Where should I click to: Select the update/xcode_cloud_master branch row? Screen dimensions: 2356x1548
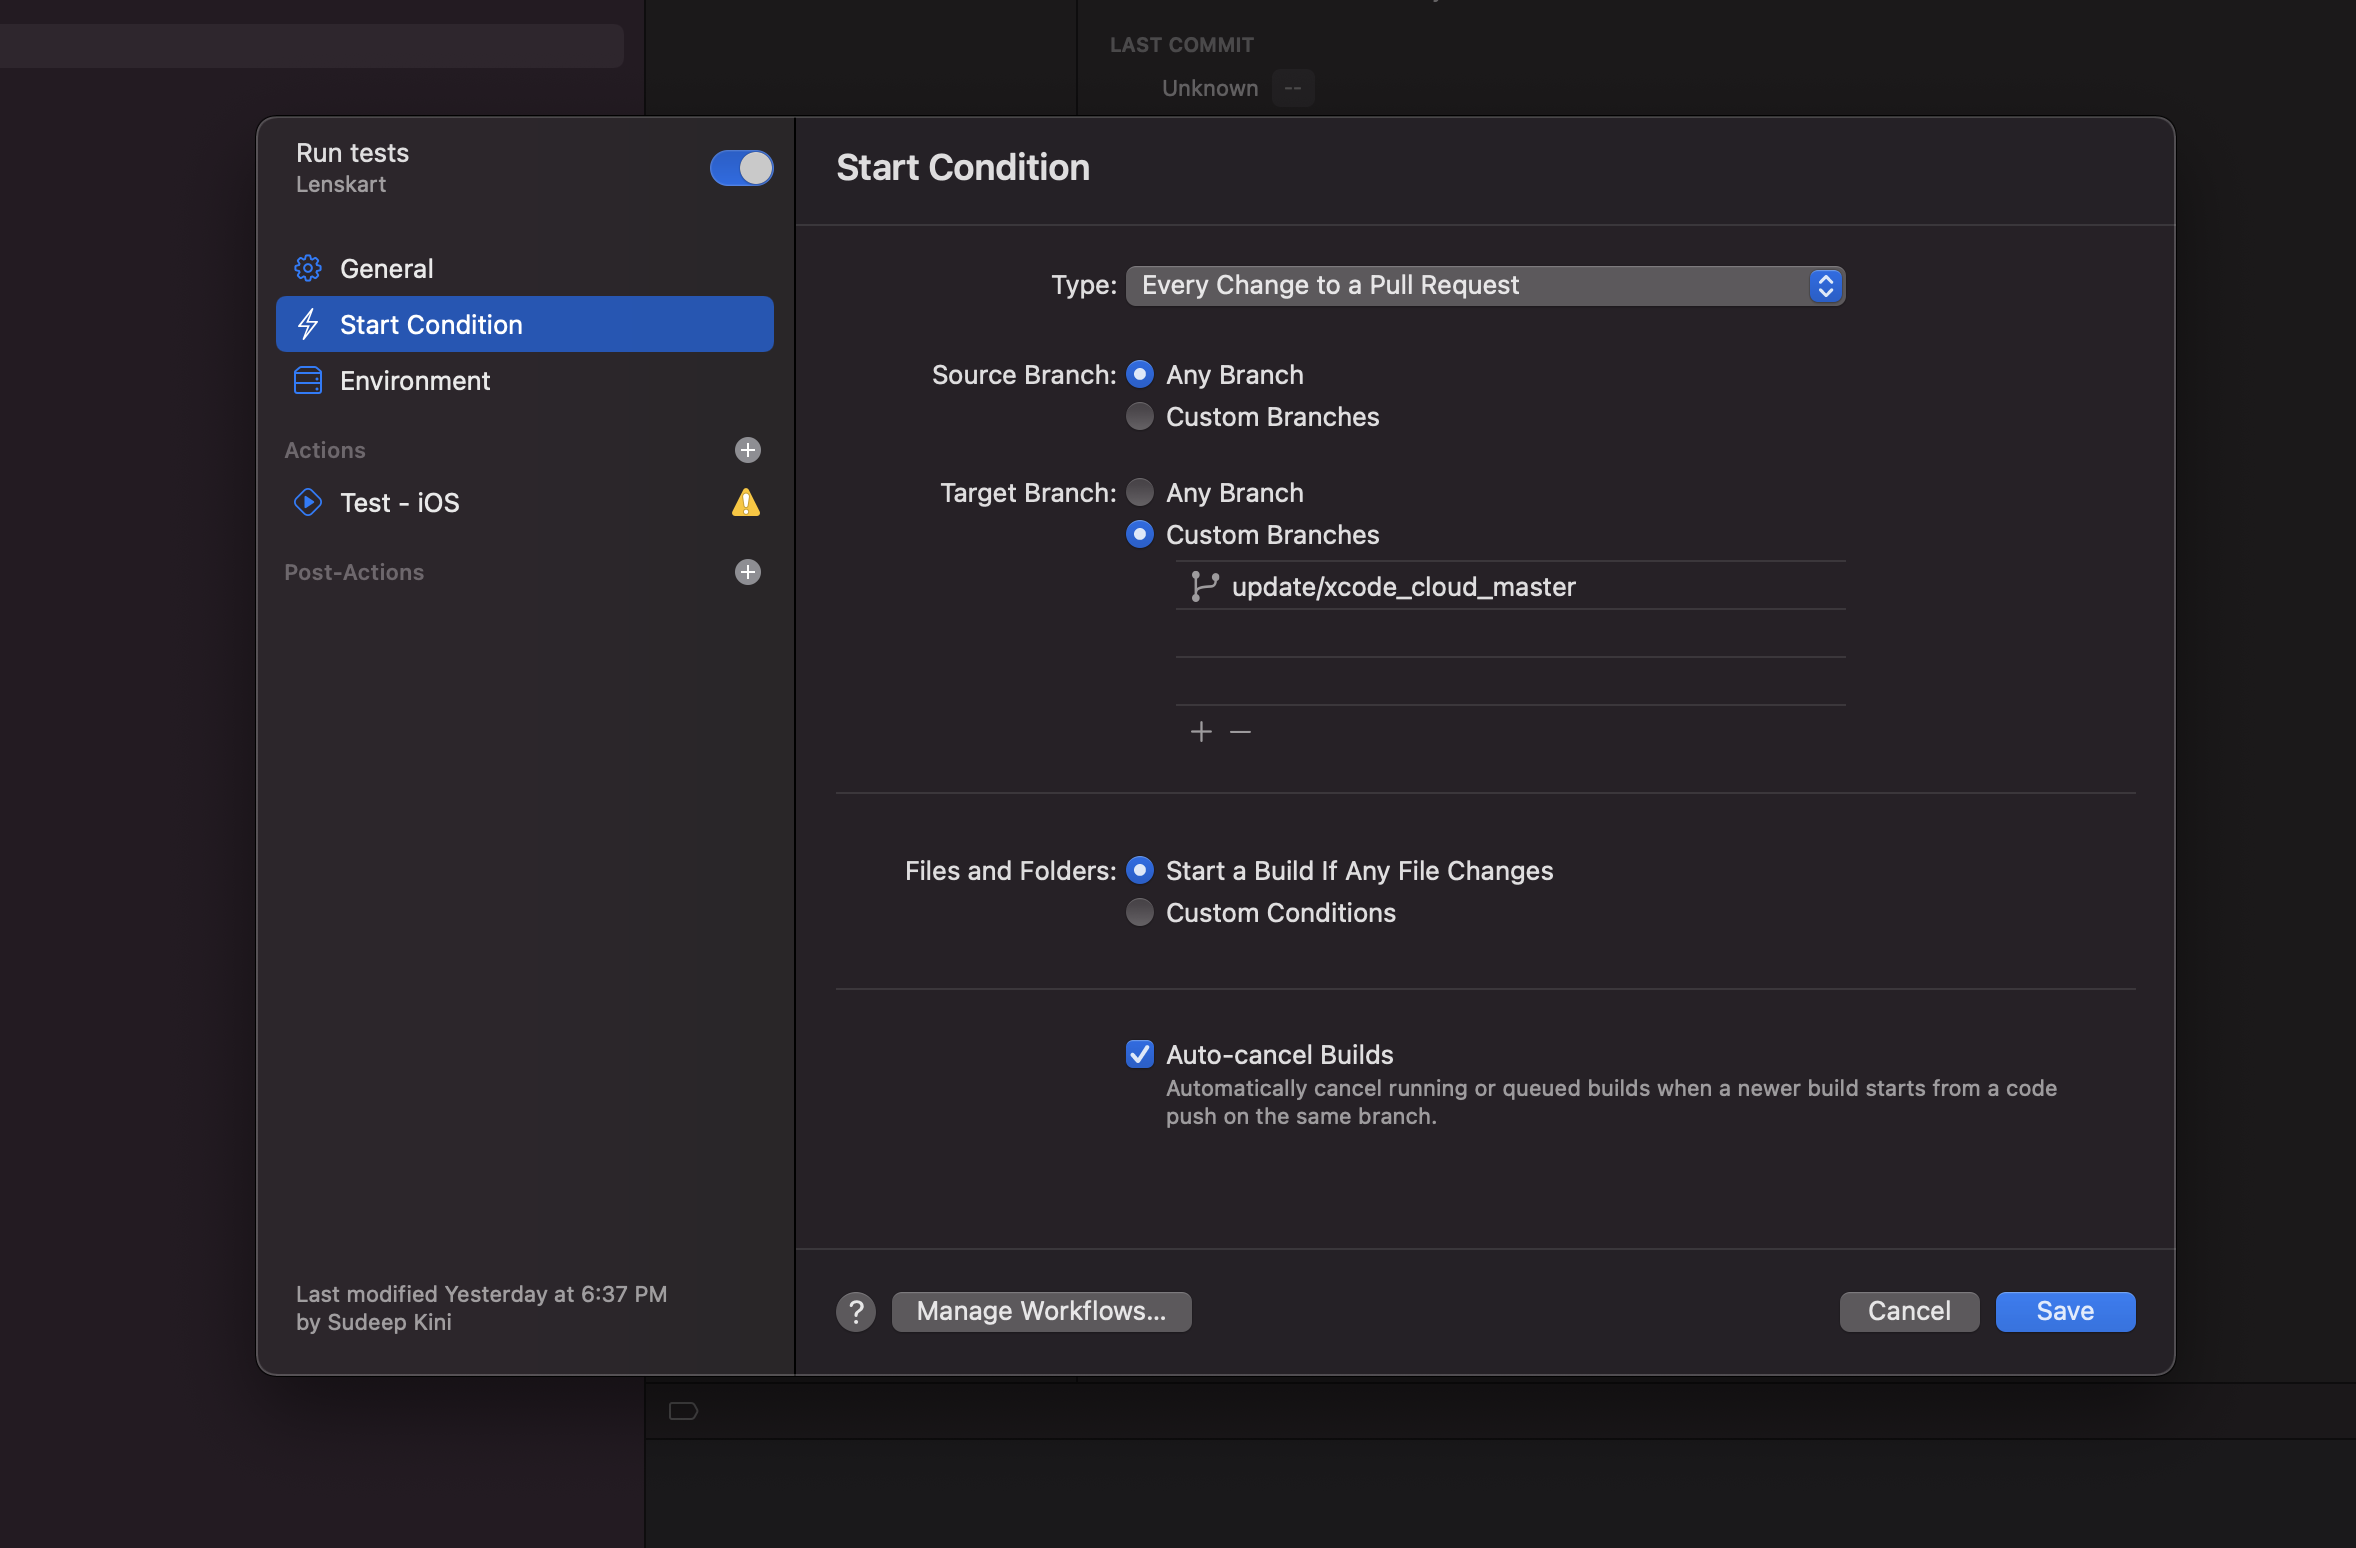click(x=1510, y=587)
